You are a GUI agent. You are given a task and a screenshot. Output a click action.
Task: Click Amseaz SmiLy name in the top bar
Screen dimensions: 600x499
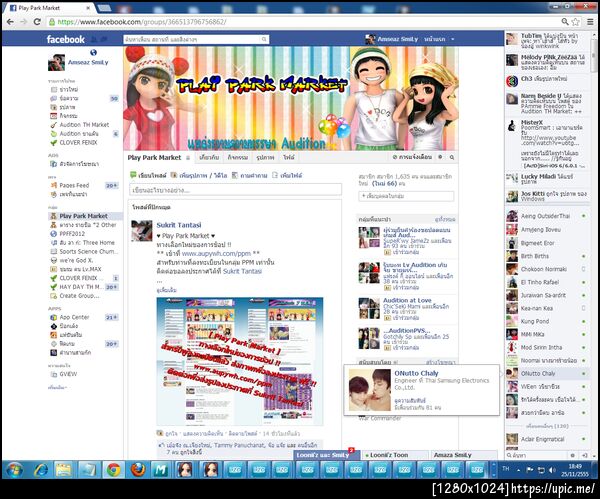398,39
